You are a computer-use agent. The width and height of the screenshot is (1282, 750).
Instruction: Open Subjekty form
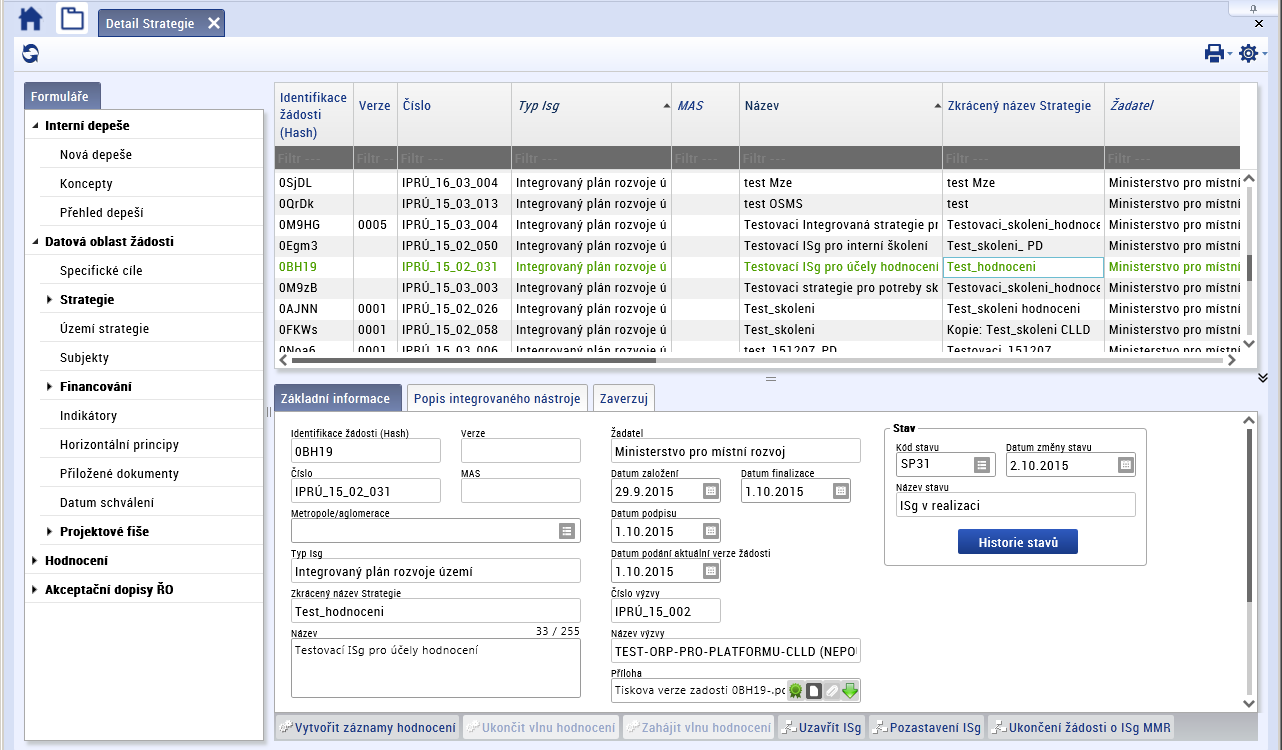(84, 358)
